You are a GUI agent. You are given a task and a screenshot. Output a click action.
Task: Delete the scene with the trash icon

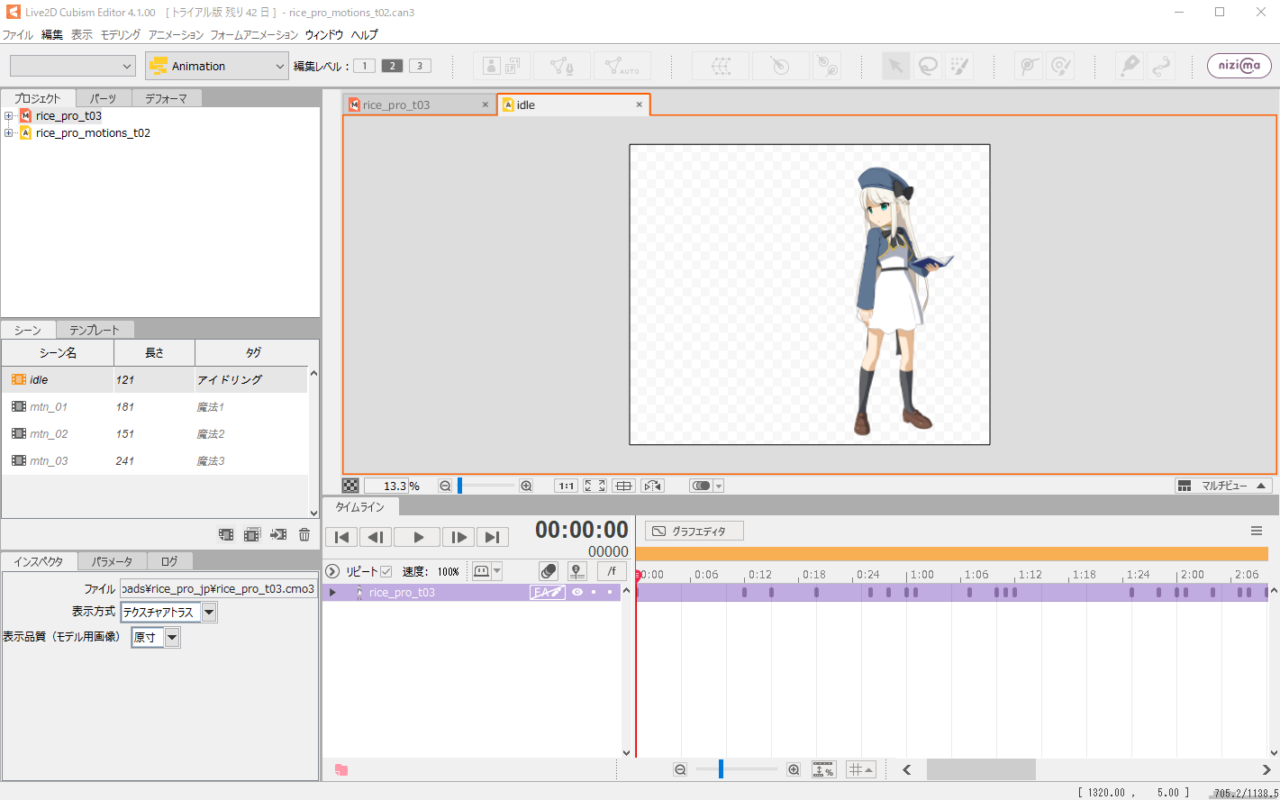tap(304, 534)
